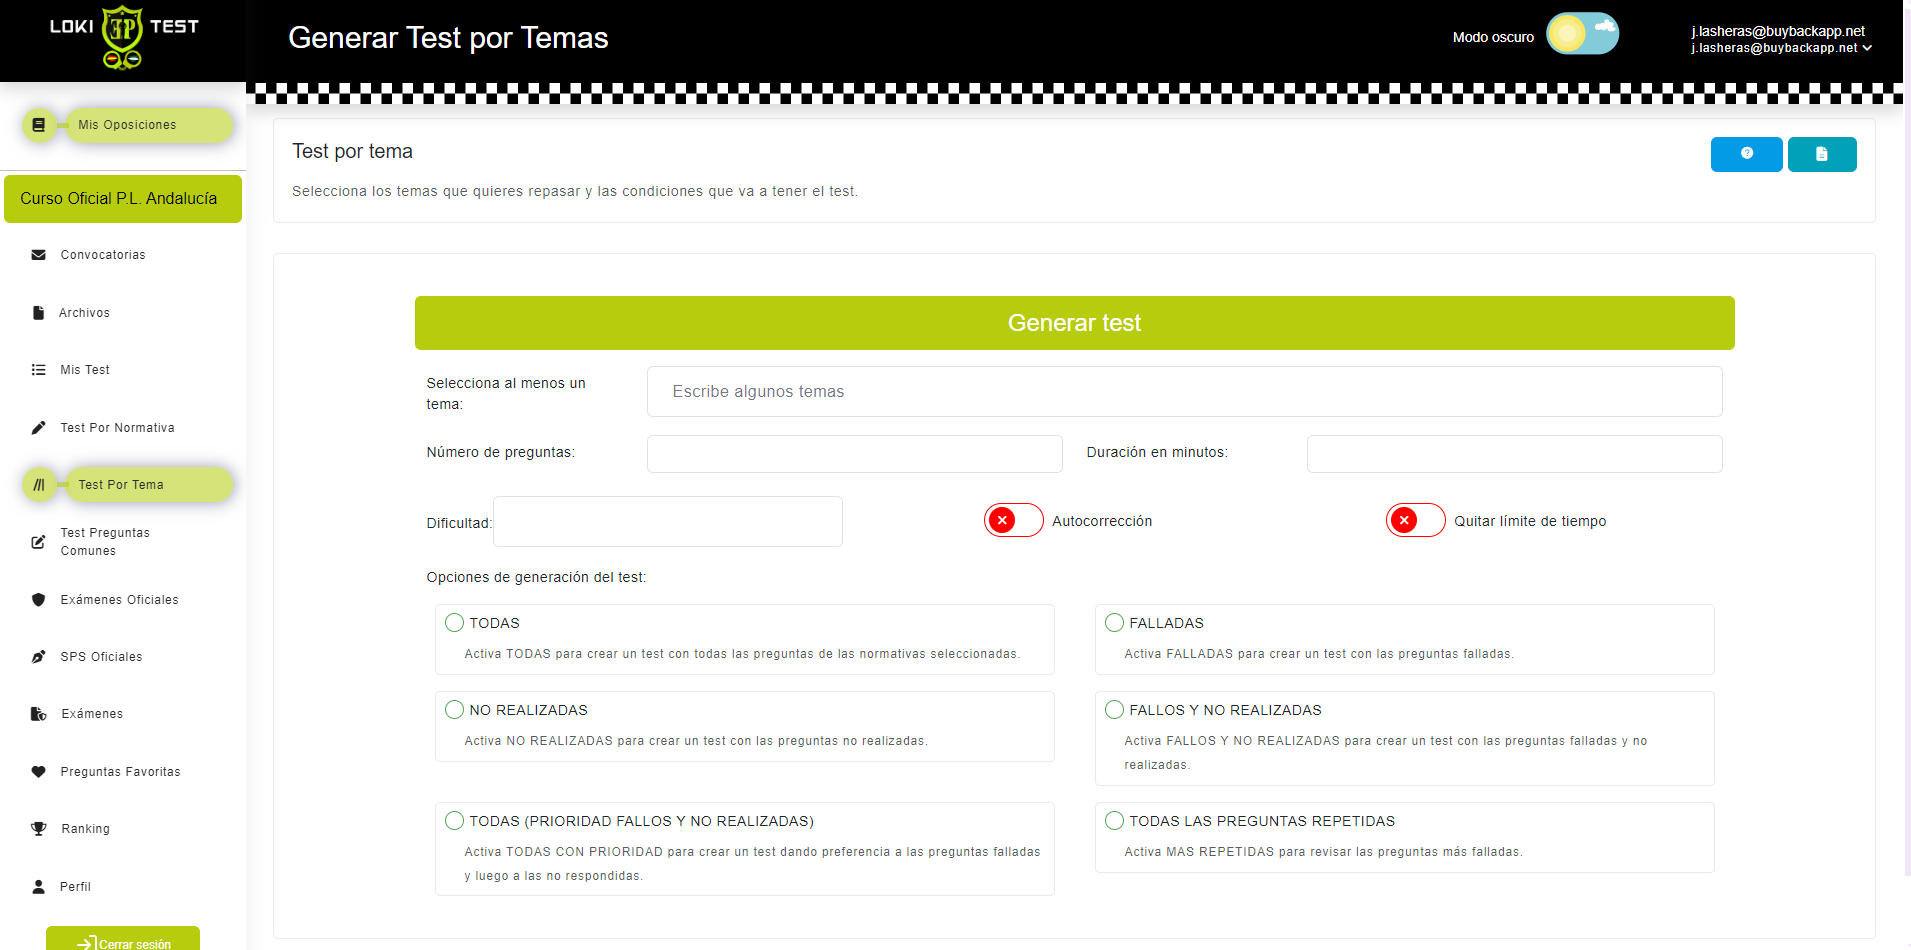Select the FALLOS Y NO REALIZADAS option
The height and width of the screenshot is (950, 1911).
click(x=1114, y=709)
